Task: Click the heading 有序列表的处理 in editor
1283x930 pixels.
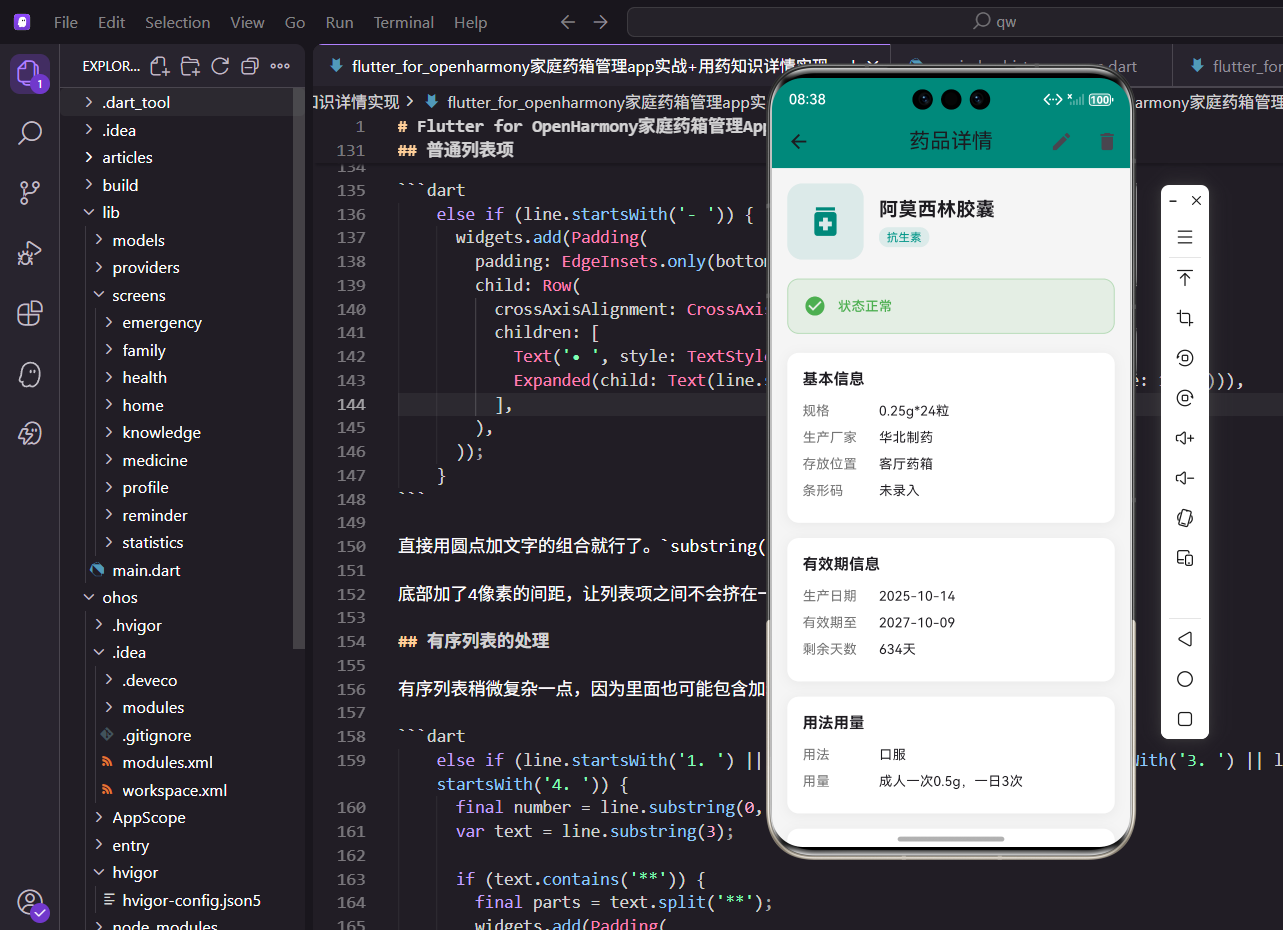Action: coord(488,640)
